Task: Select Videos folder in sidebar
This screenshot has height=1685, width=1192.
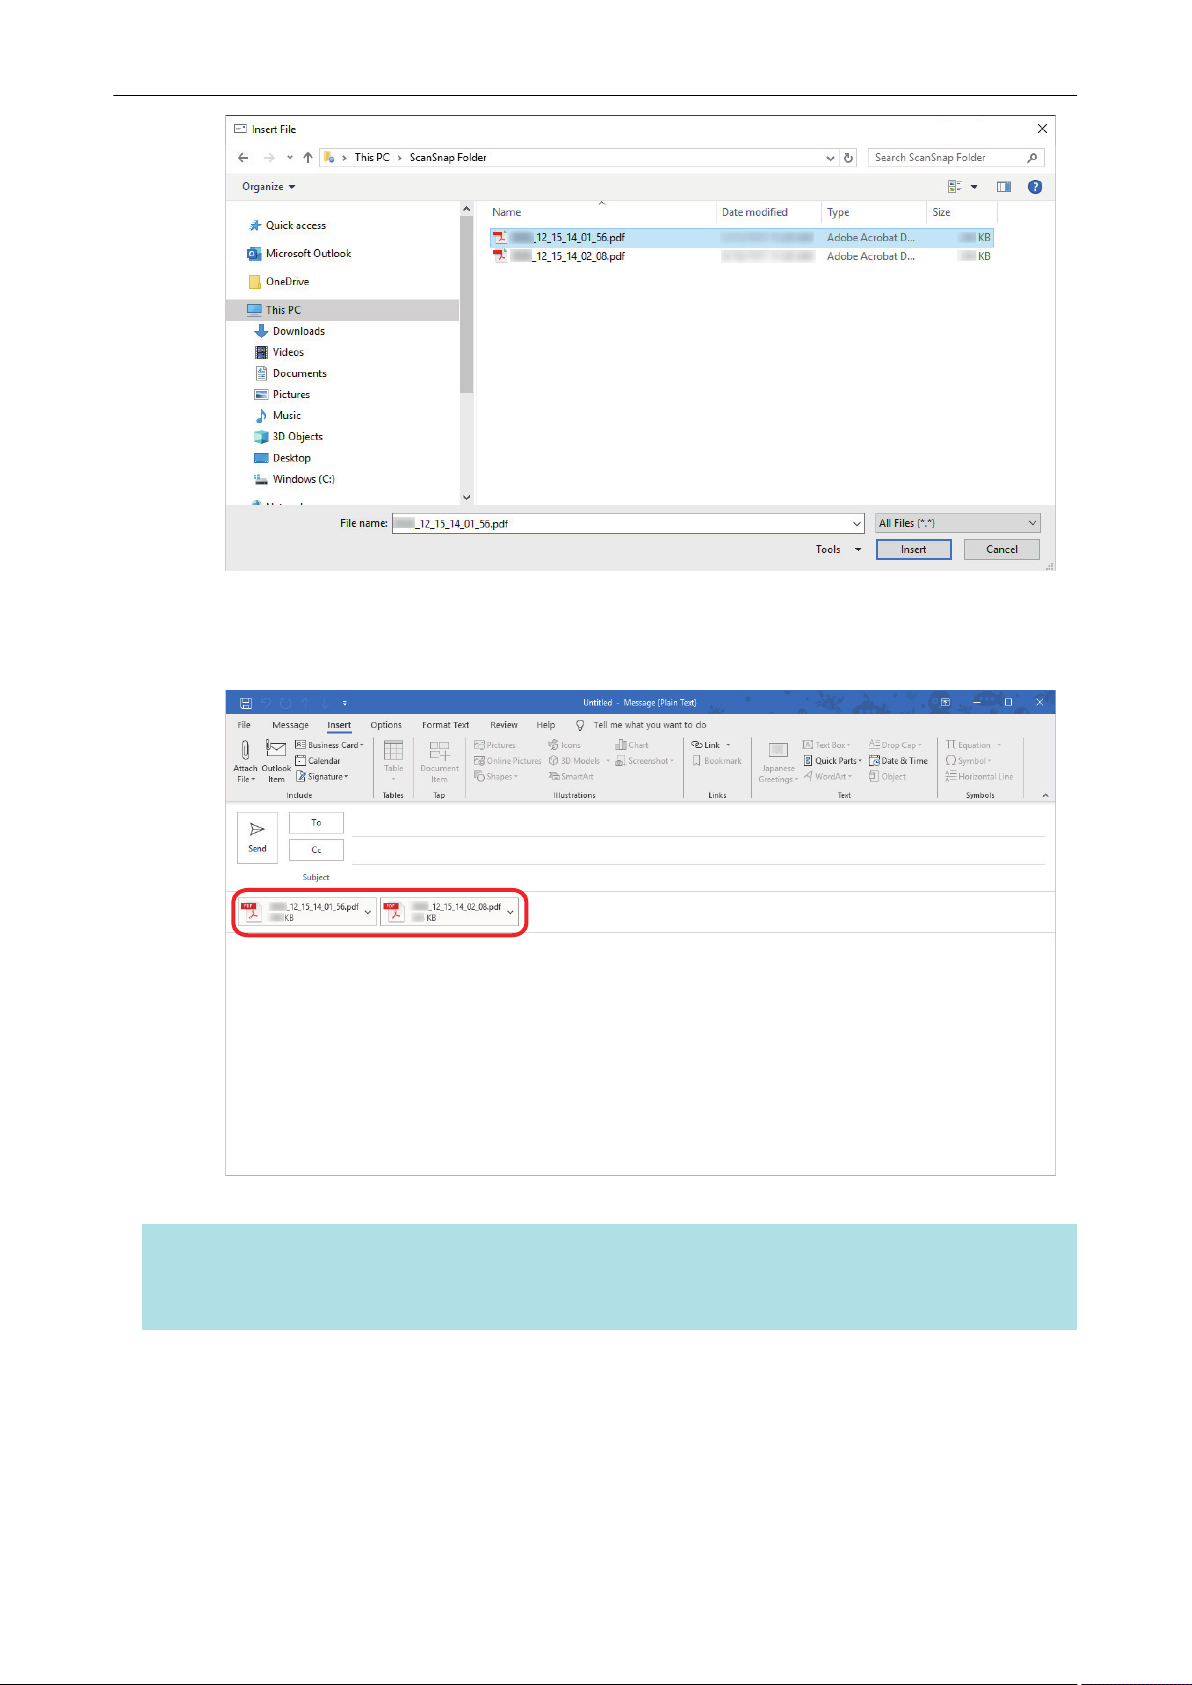Action: [x=280, y=352]
